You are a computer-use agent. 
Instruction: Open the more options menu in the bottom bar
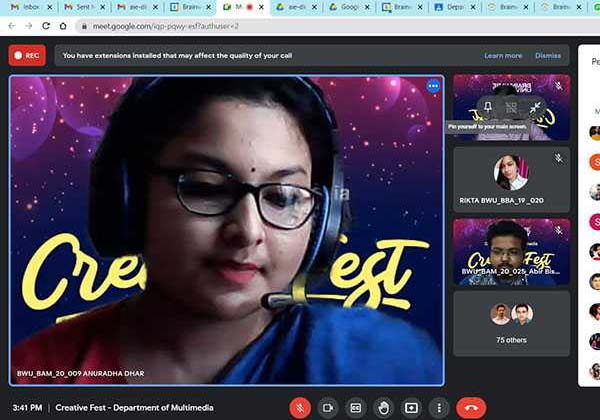[438, 408]
